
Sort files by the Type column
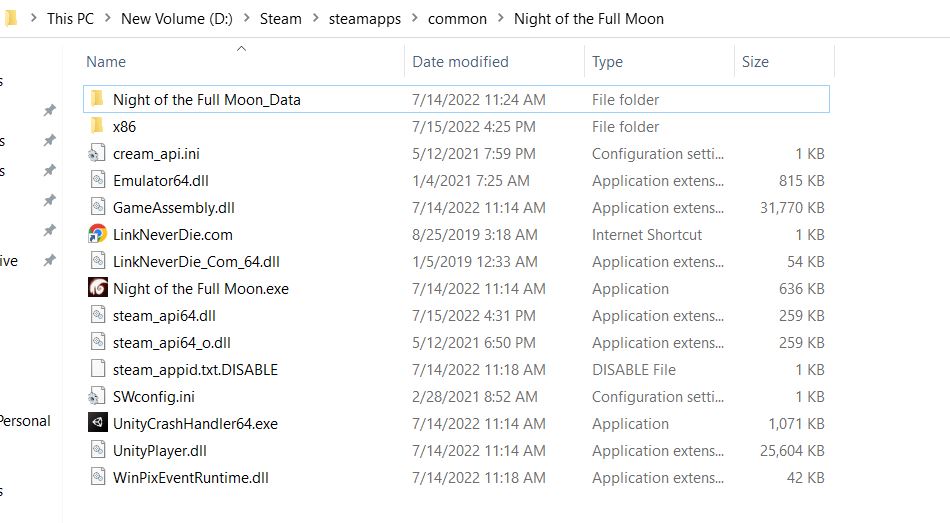point(607,62)
